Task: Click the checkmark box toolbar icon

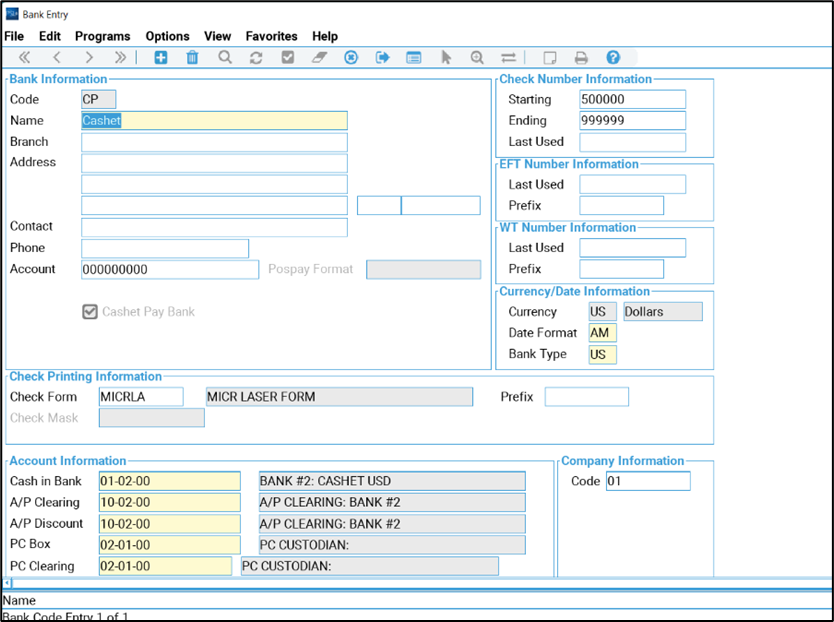Action: coord(288,57)
